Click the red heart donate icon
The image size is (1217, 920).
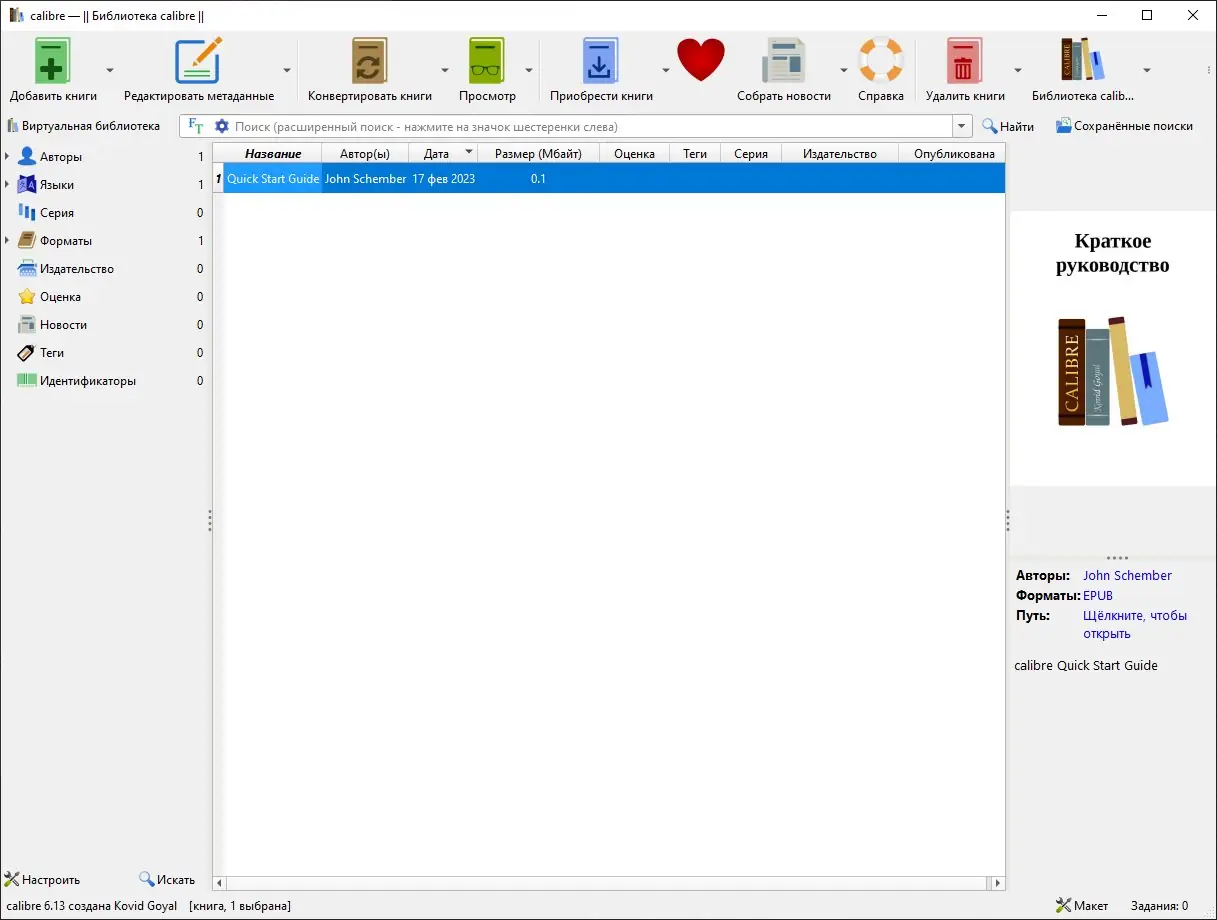pyautogui.click(x=701, y=60)
